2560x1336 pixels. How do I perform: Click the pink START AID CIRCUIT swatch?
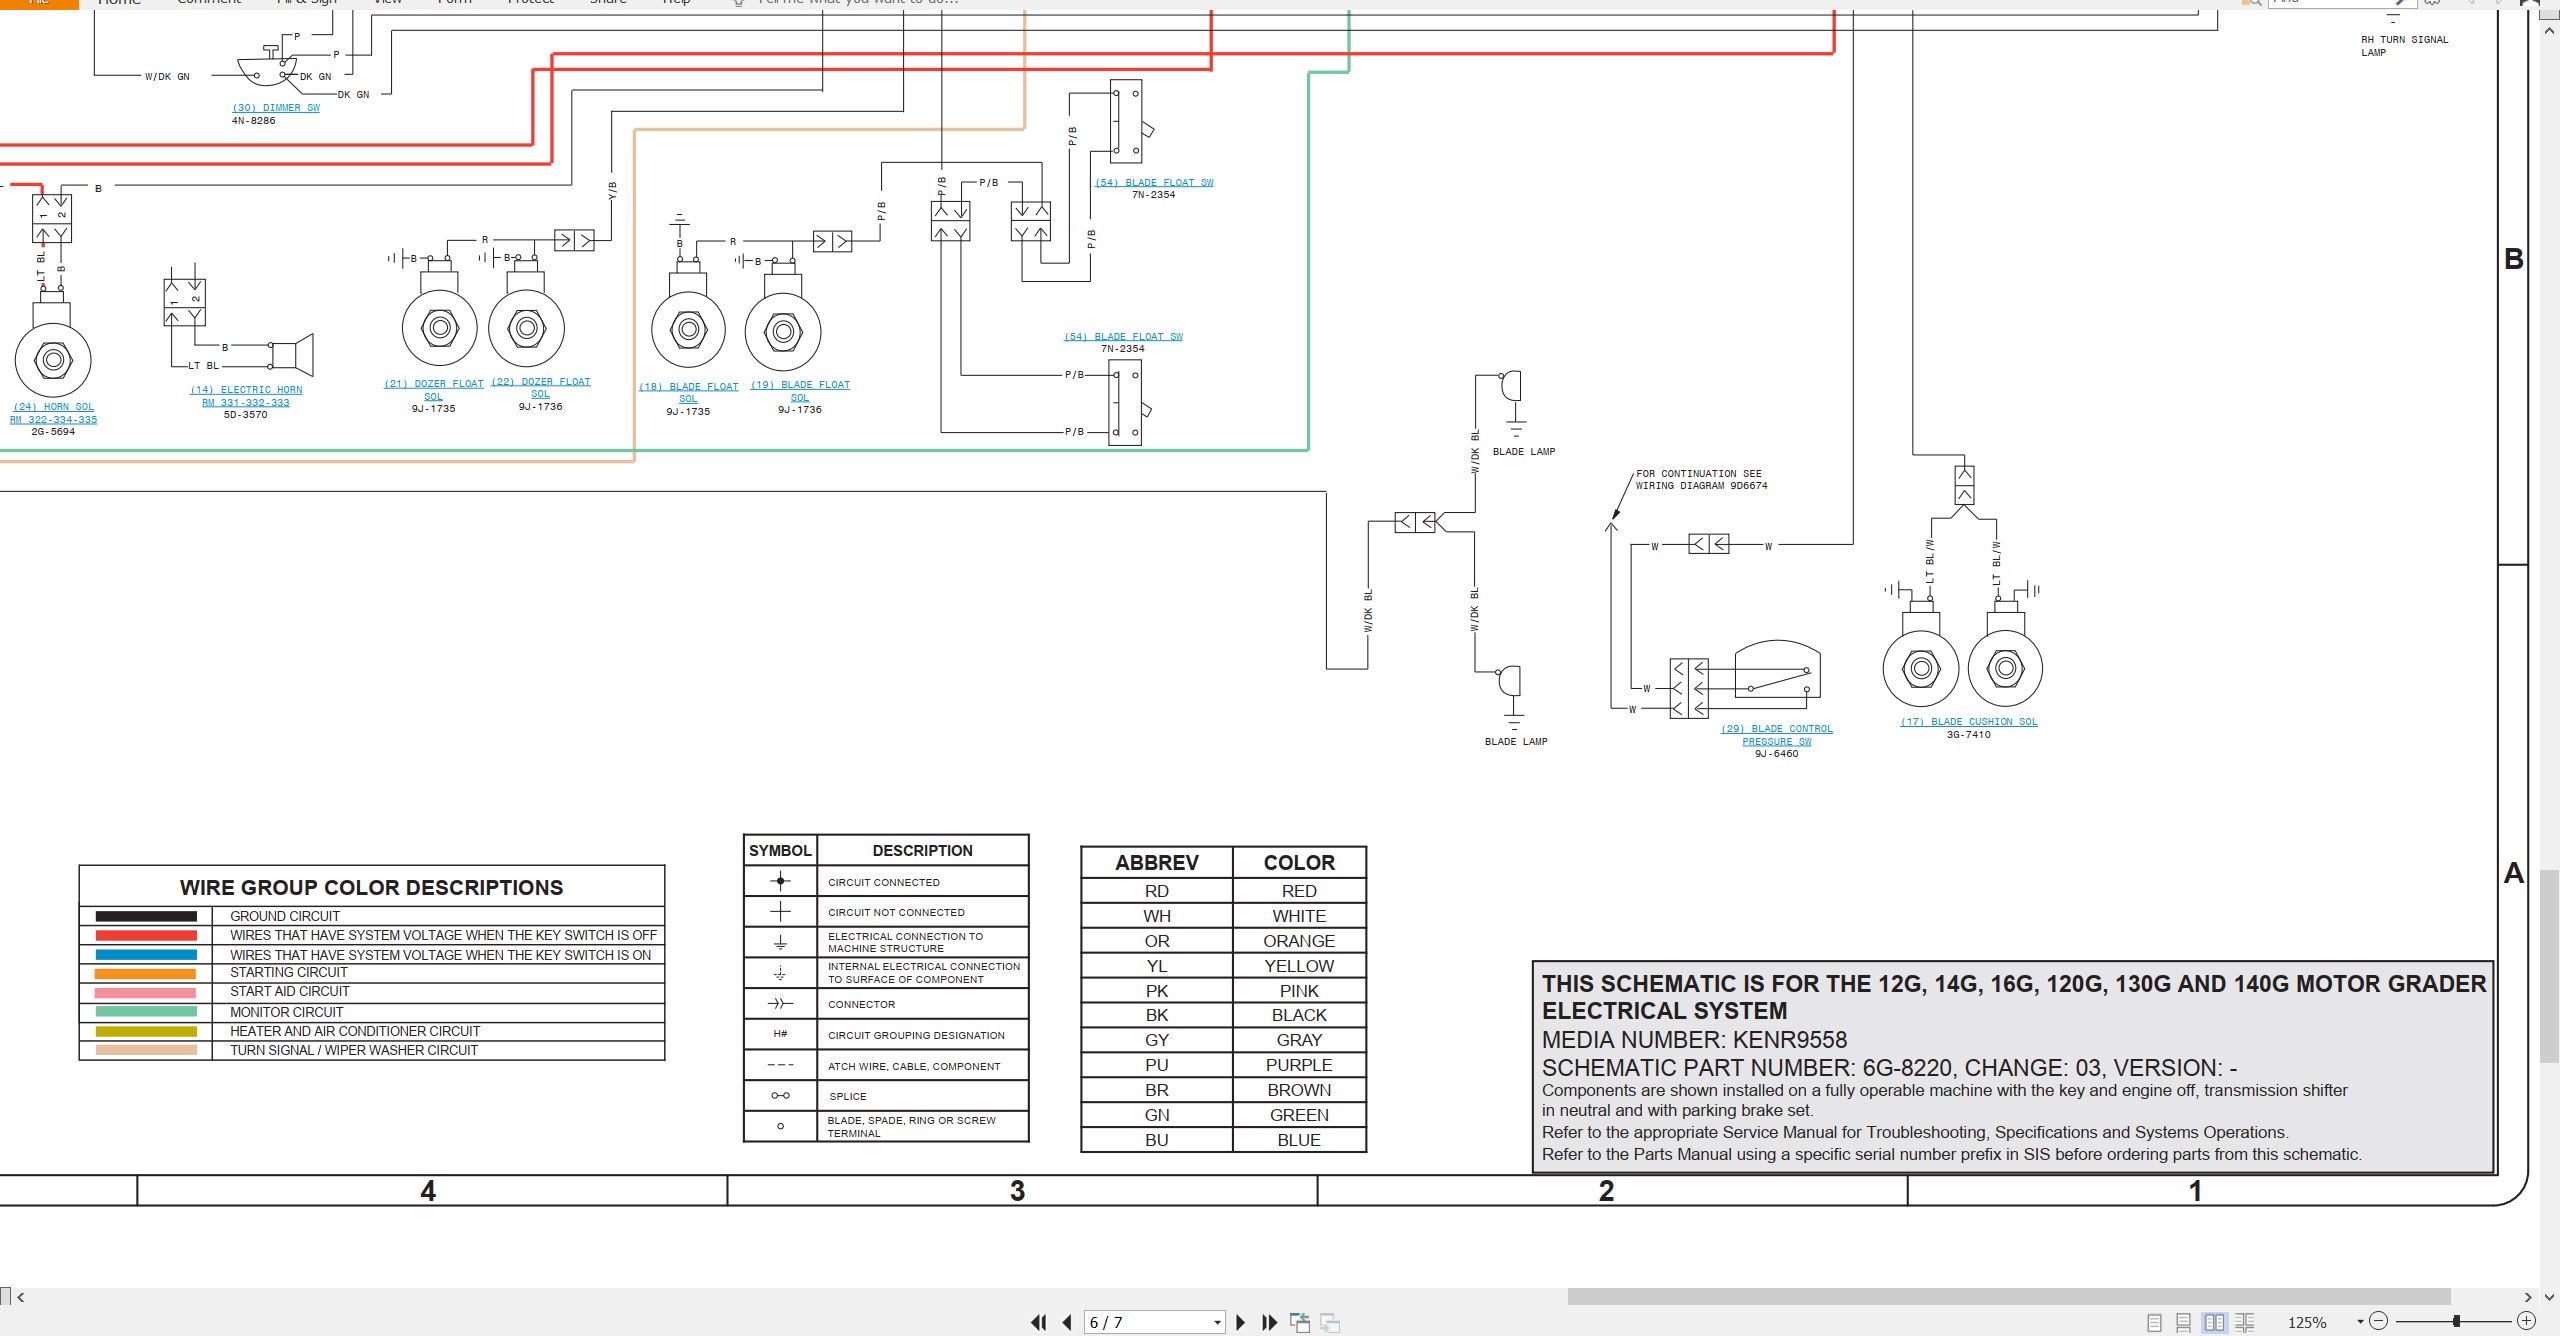146,992
